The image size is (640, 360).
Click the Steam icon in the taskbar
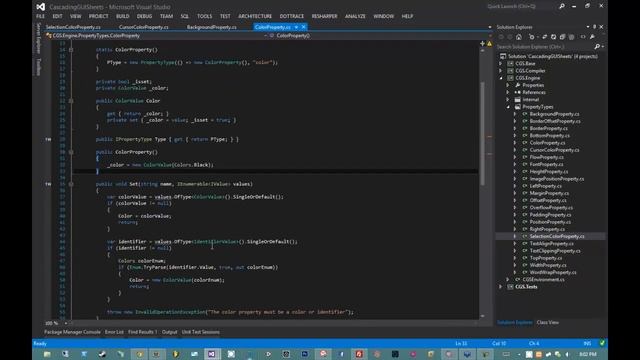click(x=102, y=354)
